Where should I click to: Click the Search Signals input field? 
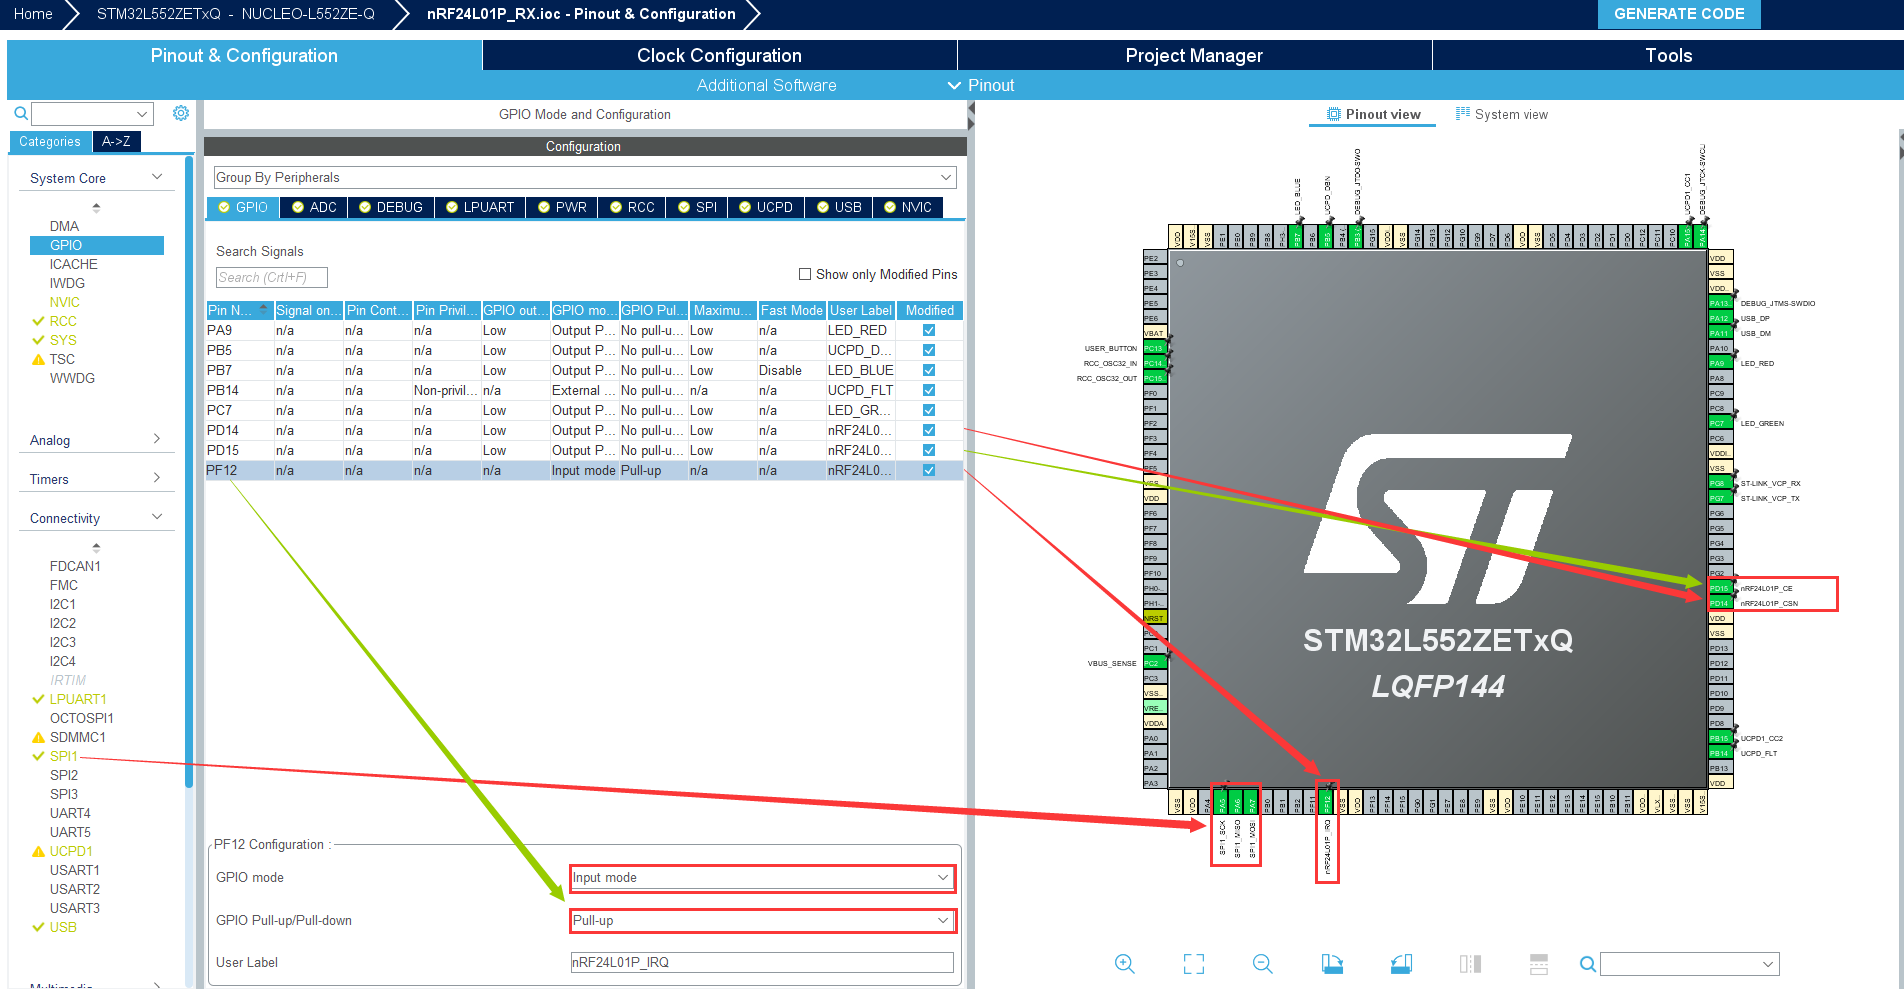272,277
